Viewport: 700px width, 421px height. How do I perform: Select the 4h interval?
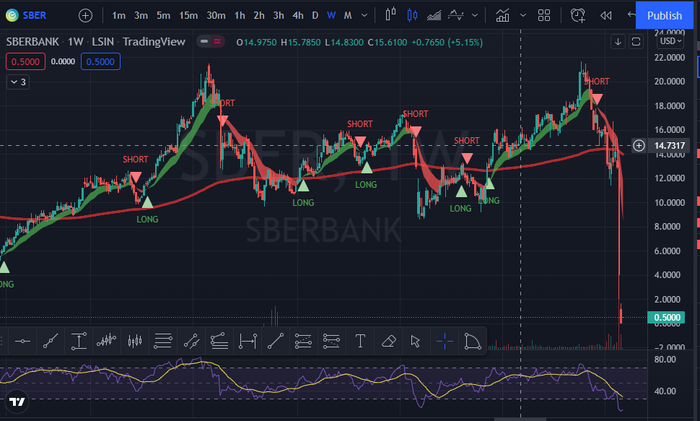(x=298, y=16)
